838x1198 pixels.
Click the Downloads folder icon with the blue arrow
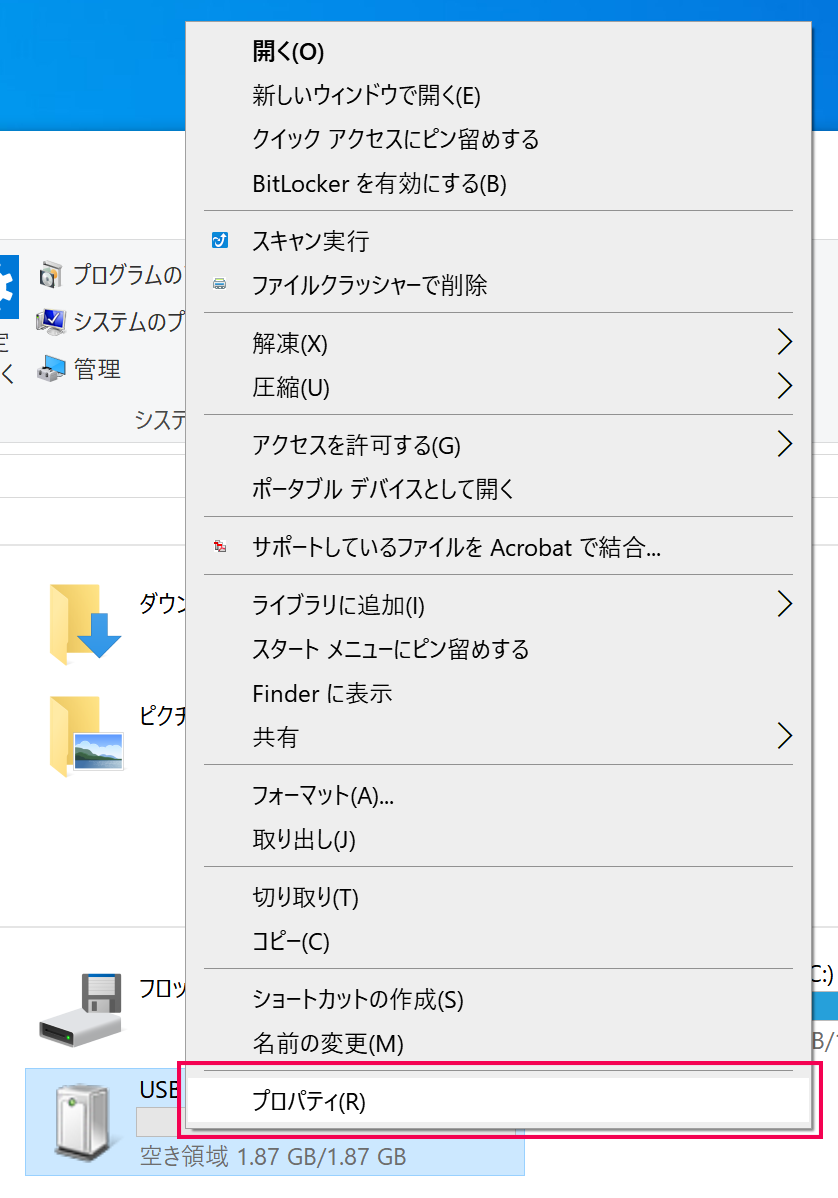coord(85,623)
